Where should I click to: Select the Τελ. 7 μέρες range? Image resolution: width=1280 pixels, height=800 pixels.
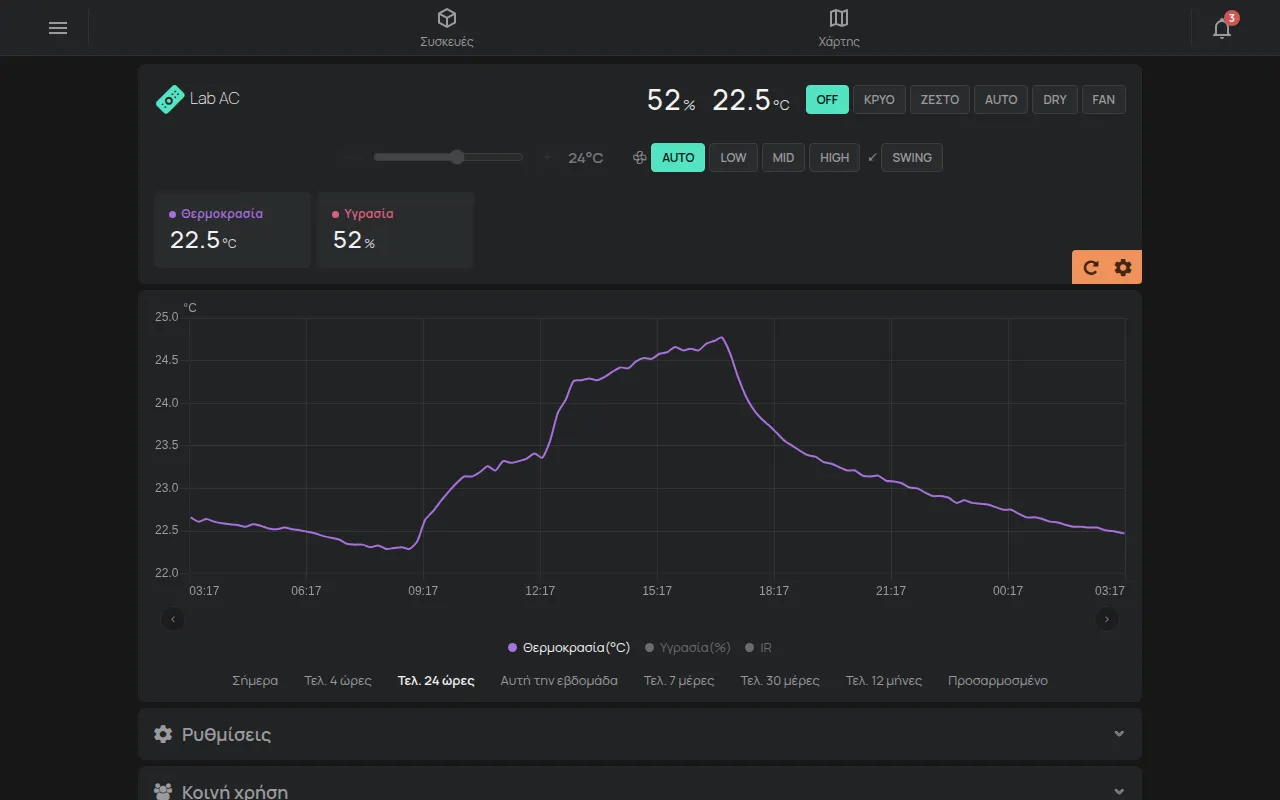(x=679, y=681)
